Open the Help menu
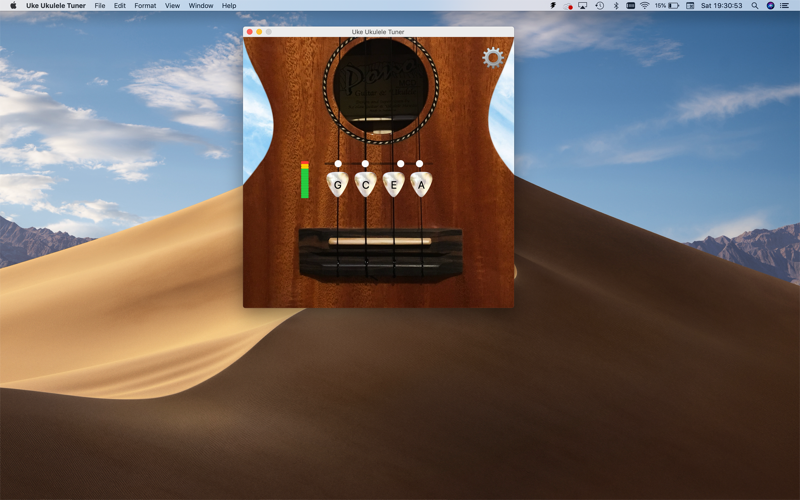 [x=229, y=6]
